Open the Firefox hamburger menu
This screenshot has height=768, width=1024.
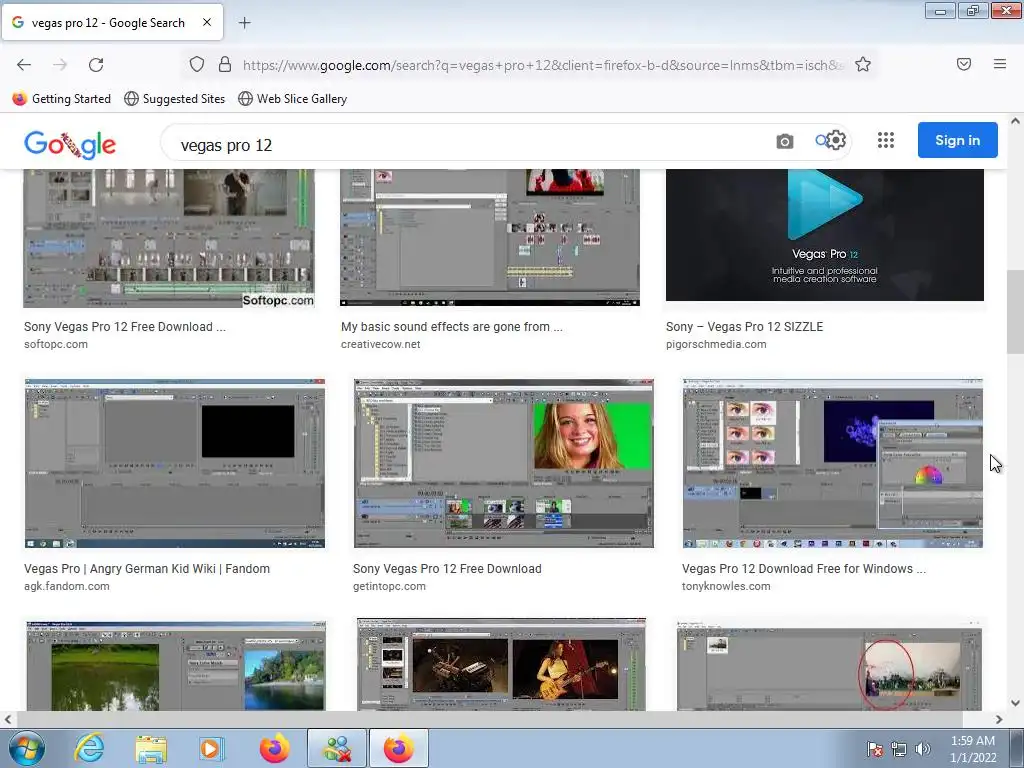tap(999, 64)
